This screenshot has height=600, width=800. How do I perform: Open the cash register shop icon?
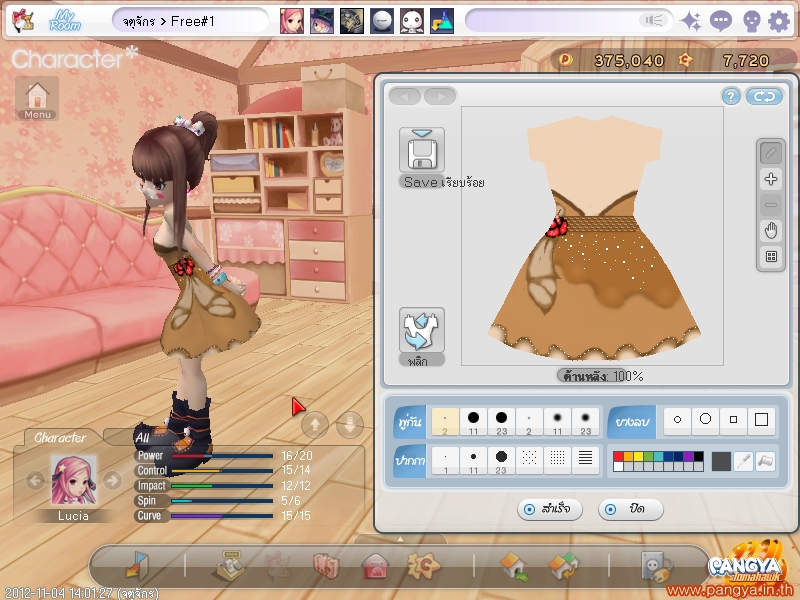pos(231,565)
